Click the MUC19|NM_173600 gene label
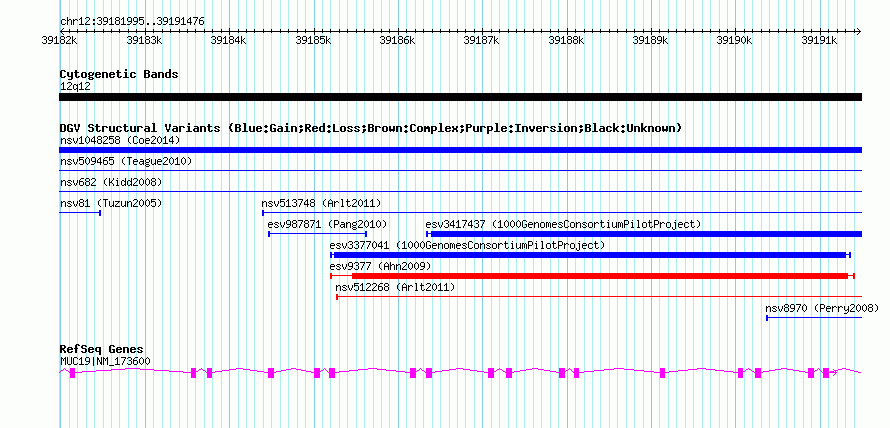Viewport: 890px width, 428px height. point(105,361)
